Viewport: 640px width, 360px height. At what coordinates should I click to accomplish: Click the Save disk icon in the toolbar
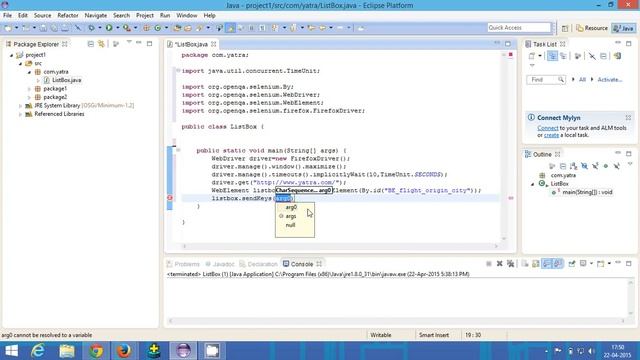coord(43,28)
